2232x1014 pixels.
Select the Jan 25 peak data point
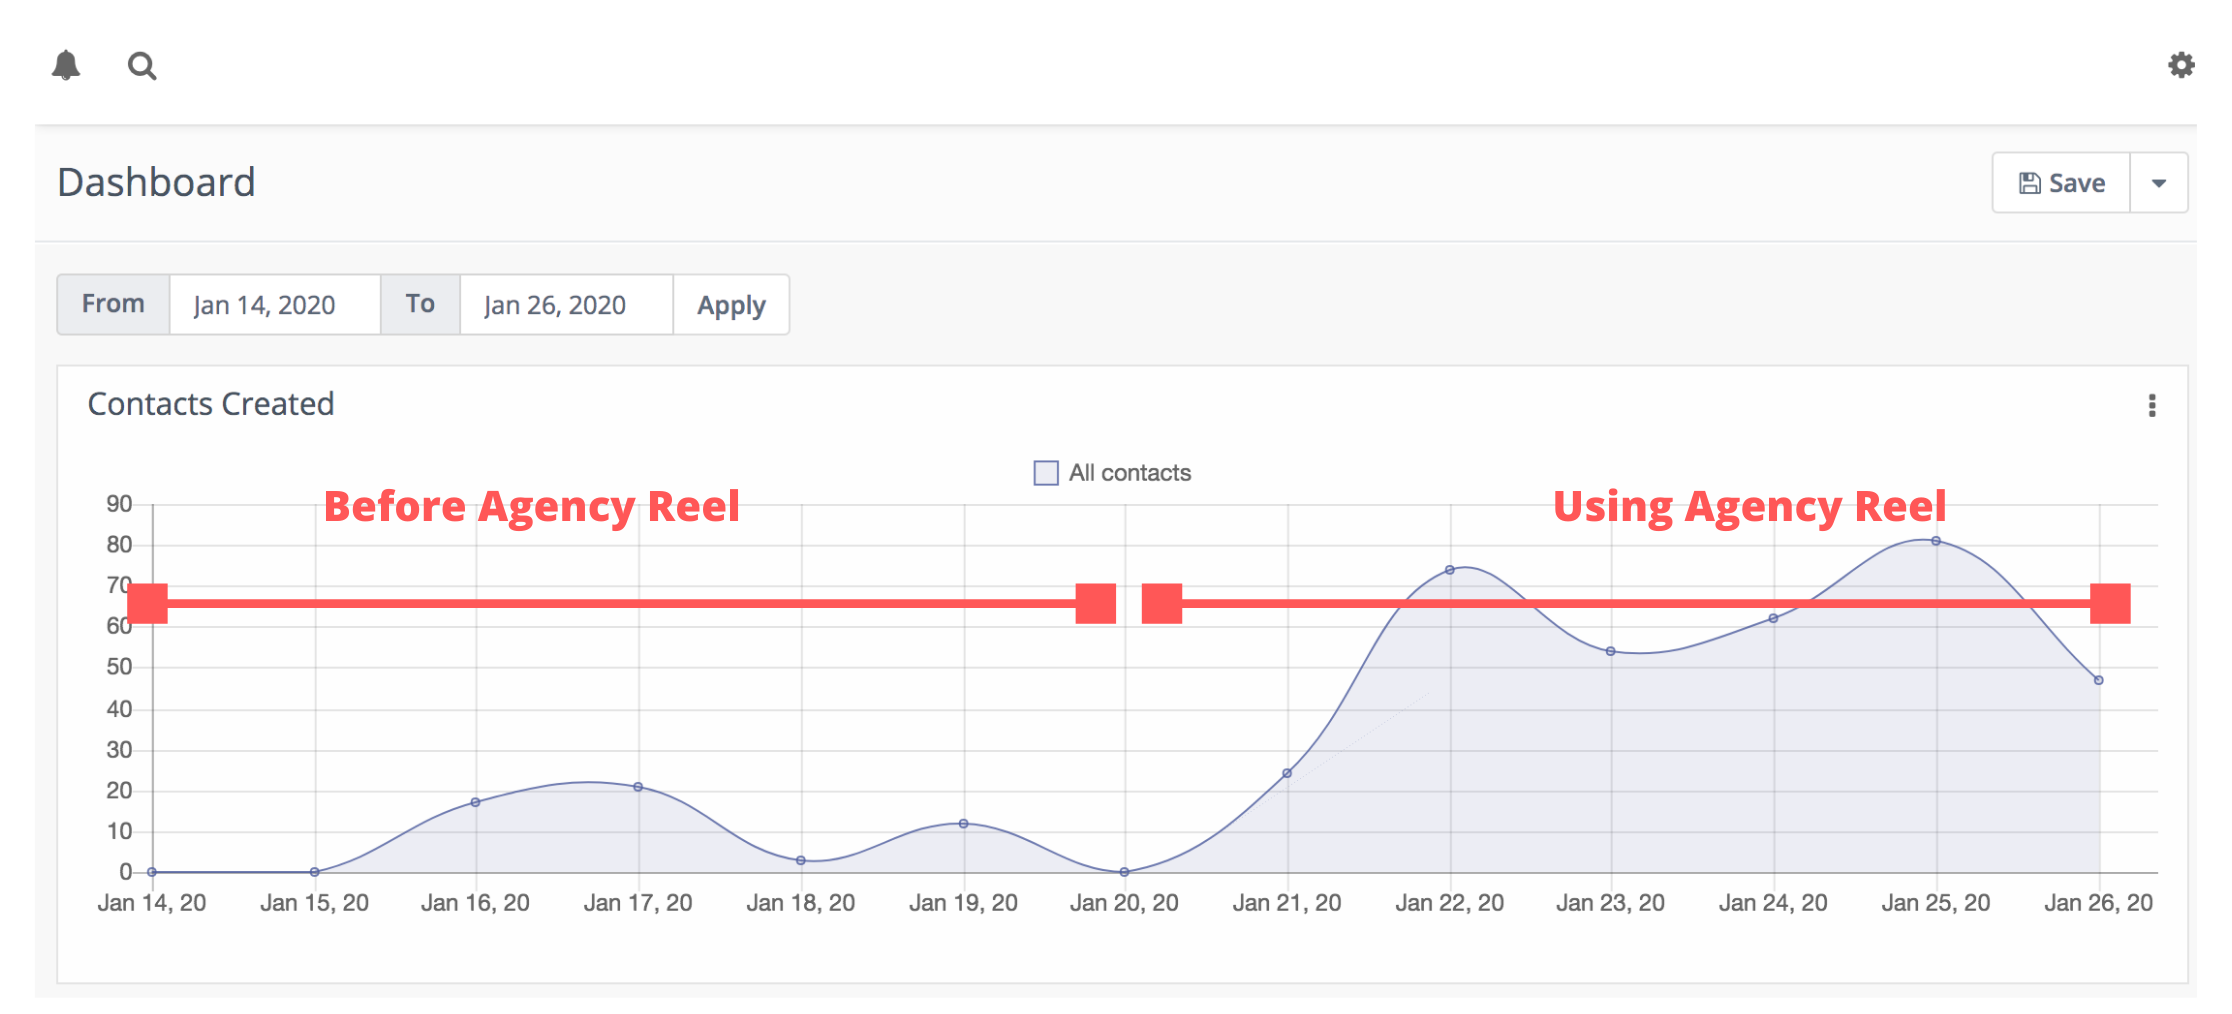click(x=1936, y=541)
